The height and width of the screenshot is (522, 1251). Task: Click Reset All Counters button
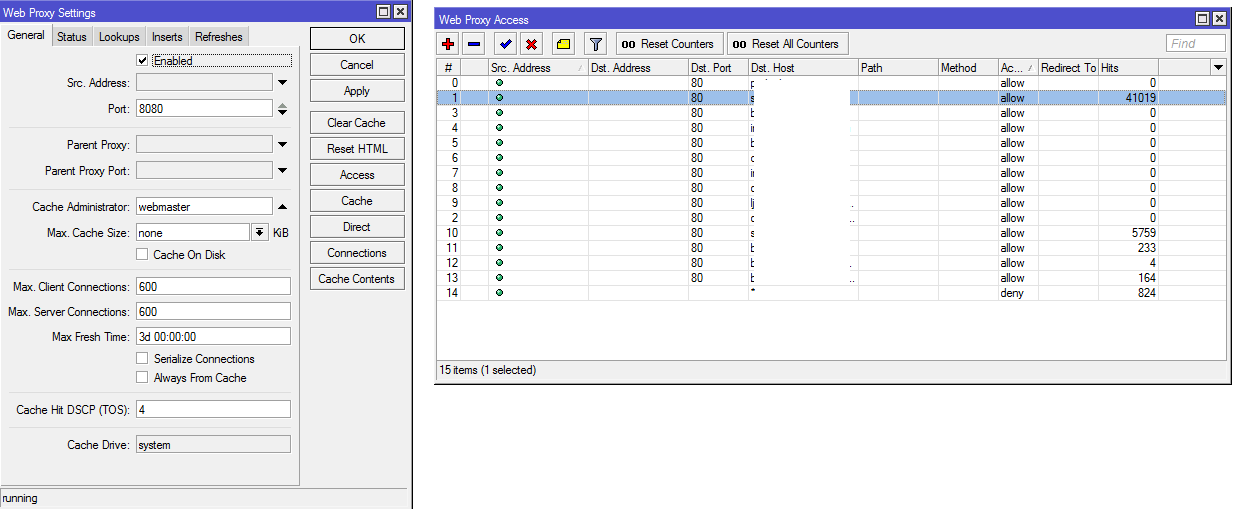coord(787,44)
